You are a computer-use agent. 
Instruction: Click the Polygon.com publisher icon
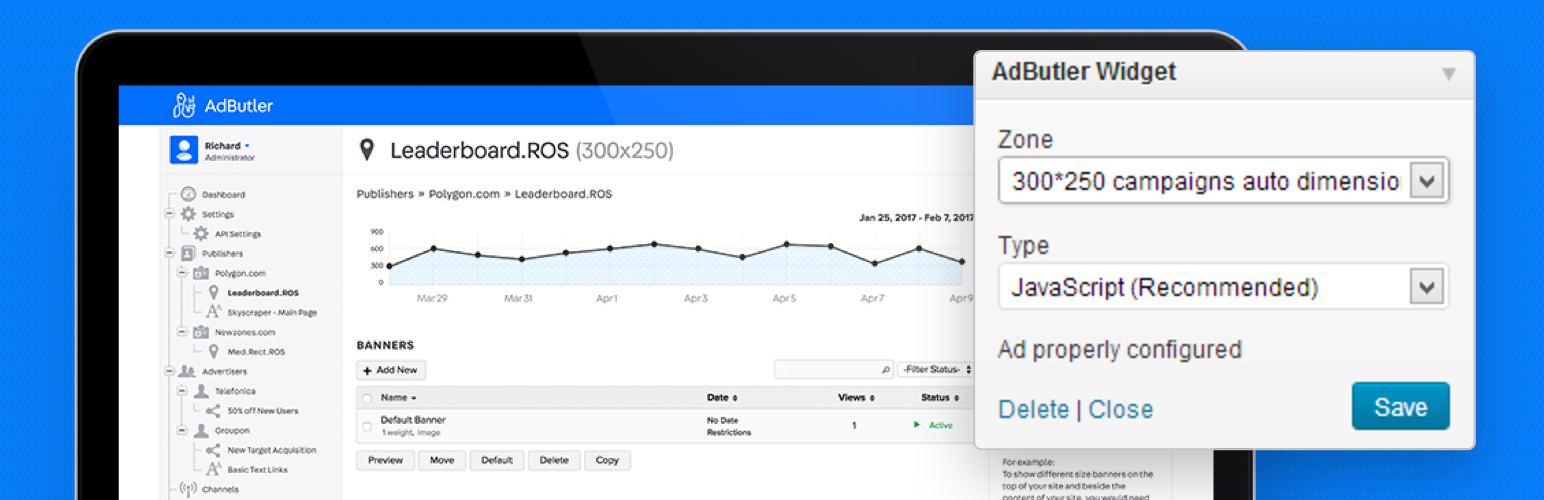[x=201, y=273]
